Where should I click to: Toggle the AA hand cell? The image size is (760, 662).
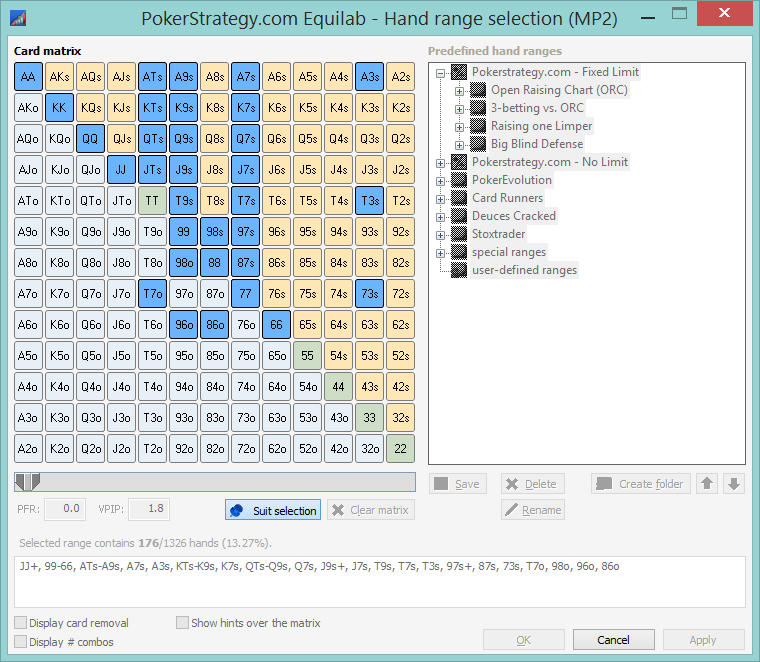click(28, 77)
